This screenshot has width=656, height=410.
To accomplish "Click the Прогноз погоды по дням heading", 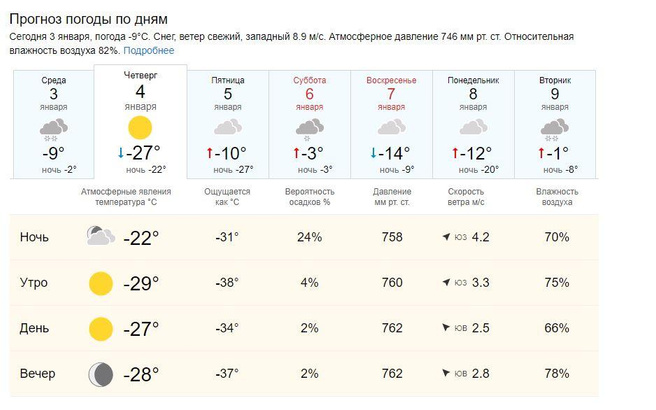I will click(89, 19).
